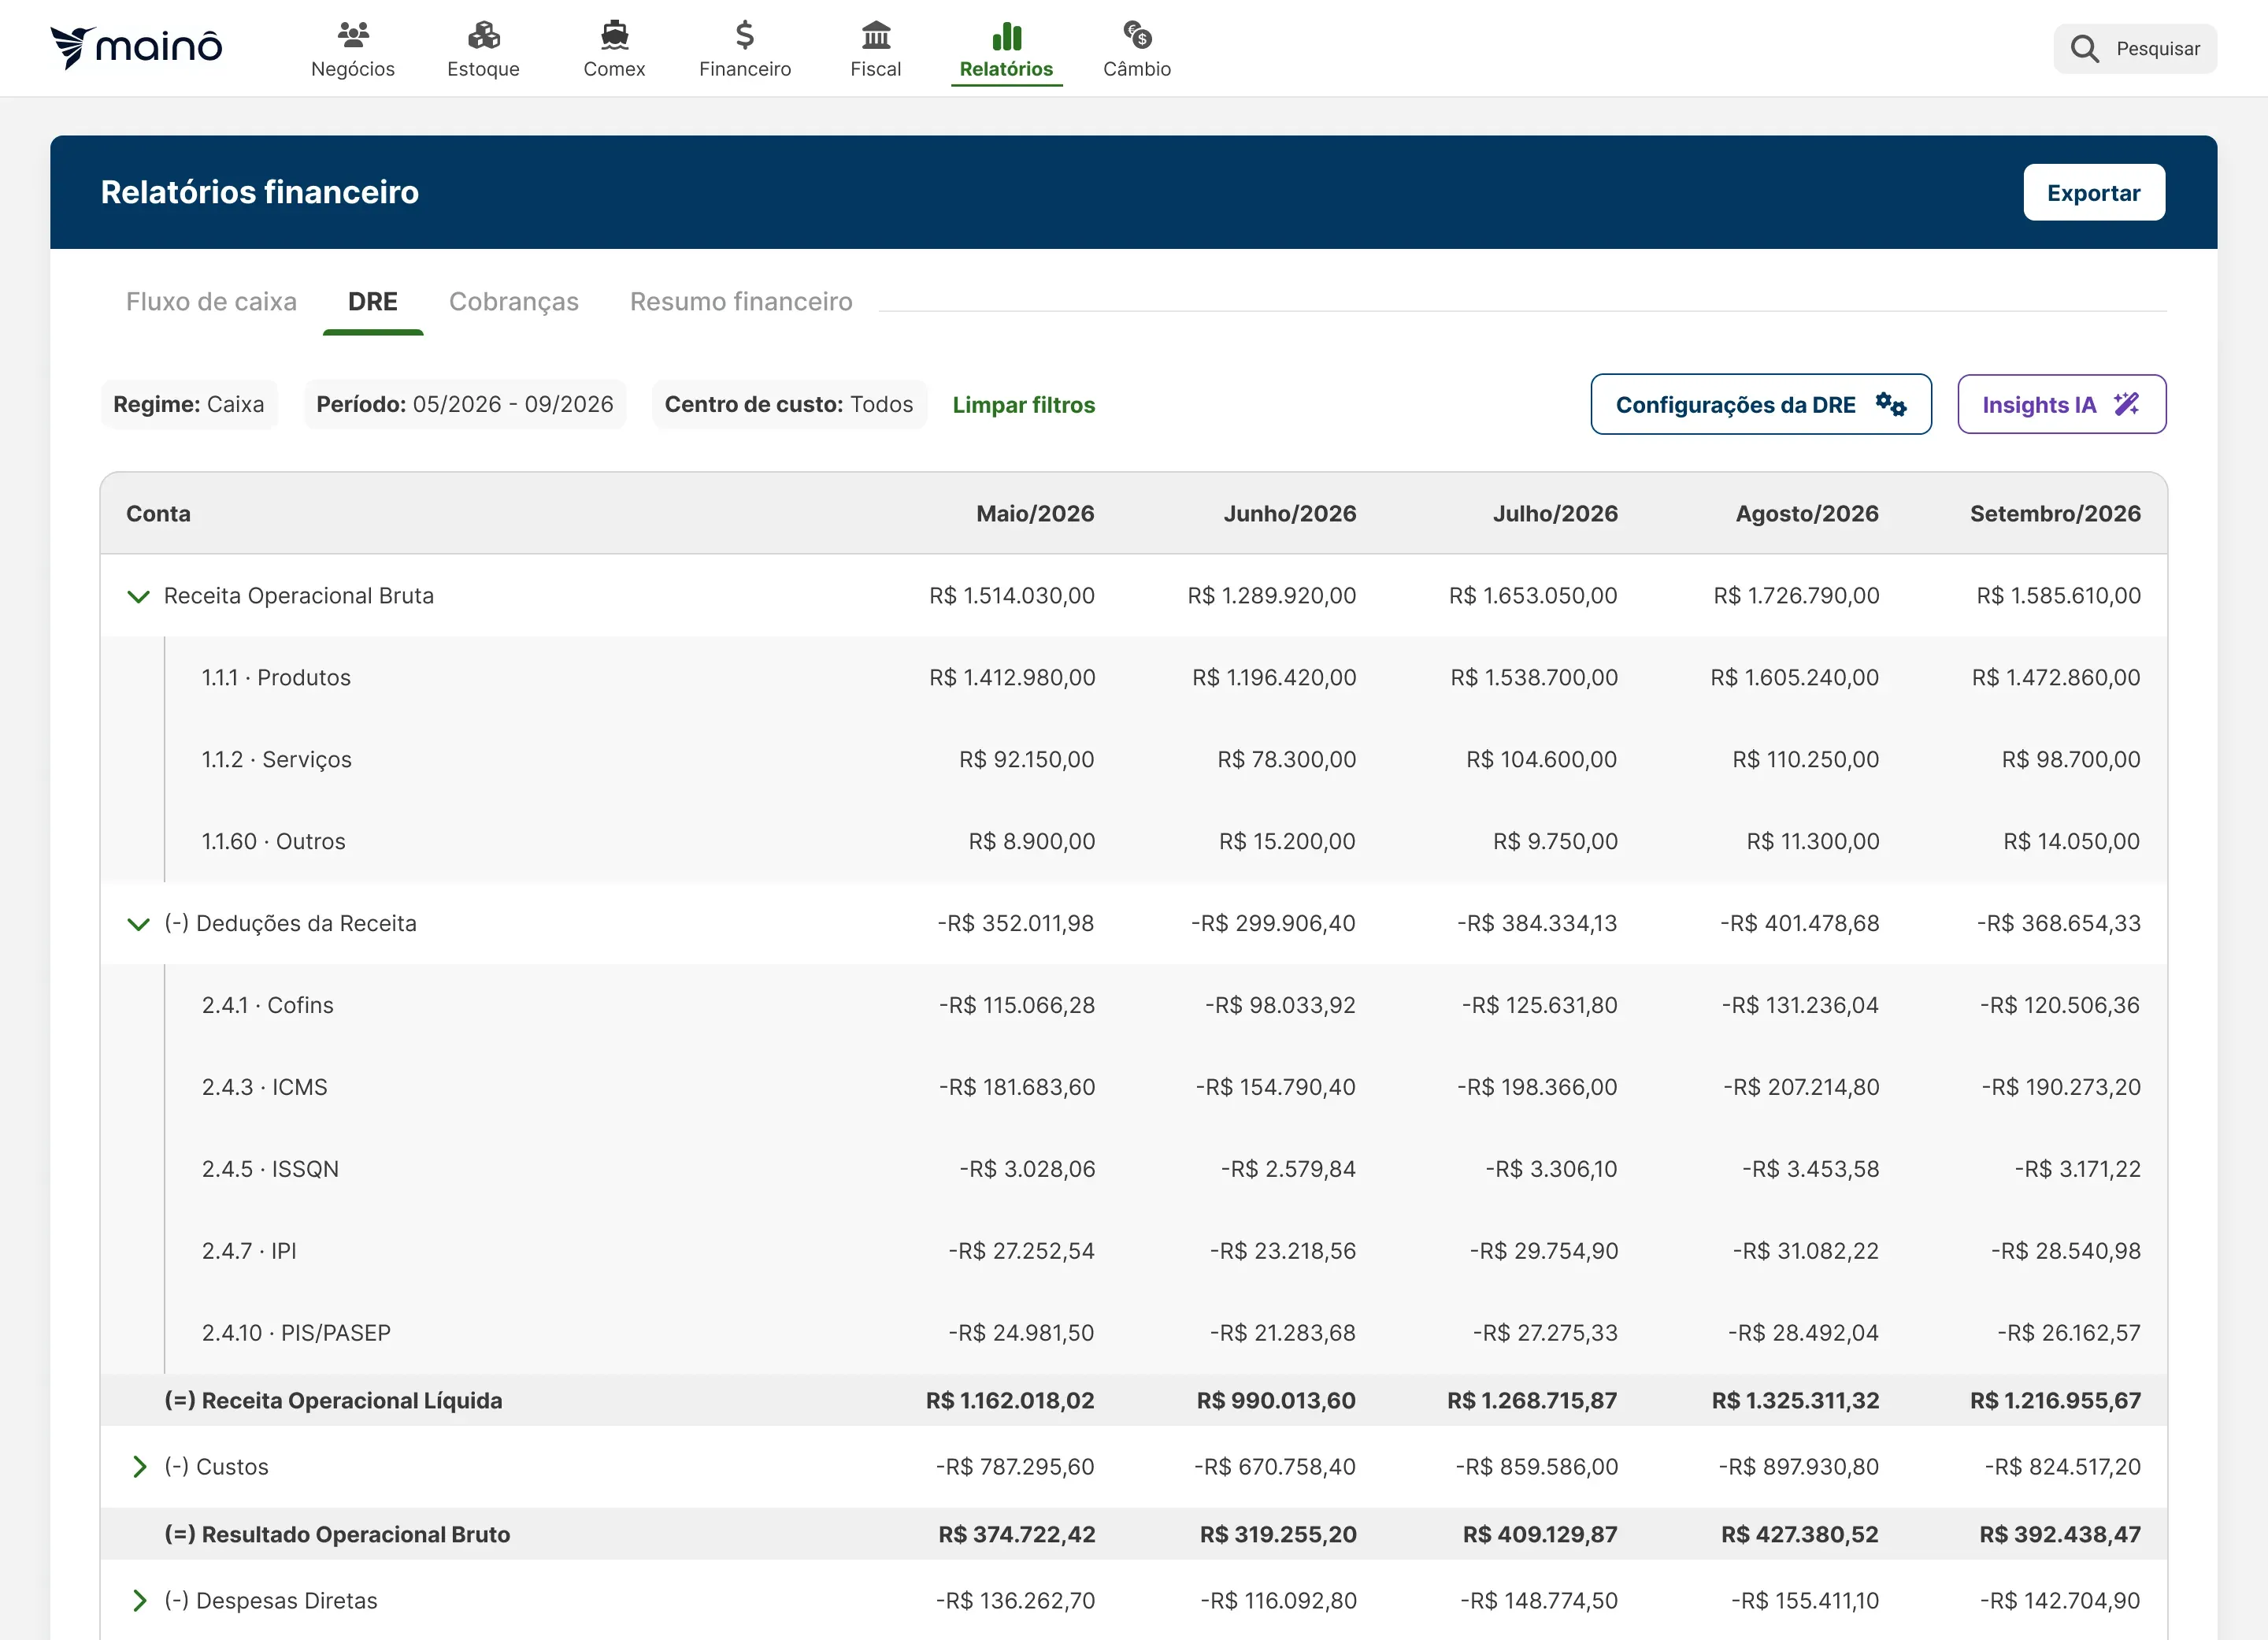The width and height of the screenshot is (2268, 1640).
Task: Click value R$ 15.200,00 in Junho
Action: click(x=1287, y=842)
